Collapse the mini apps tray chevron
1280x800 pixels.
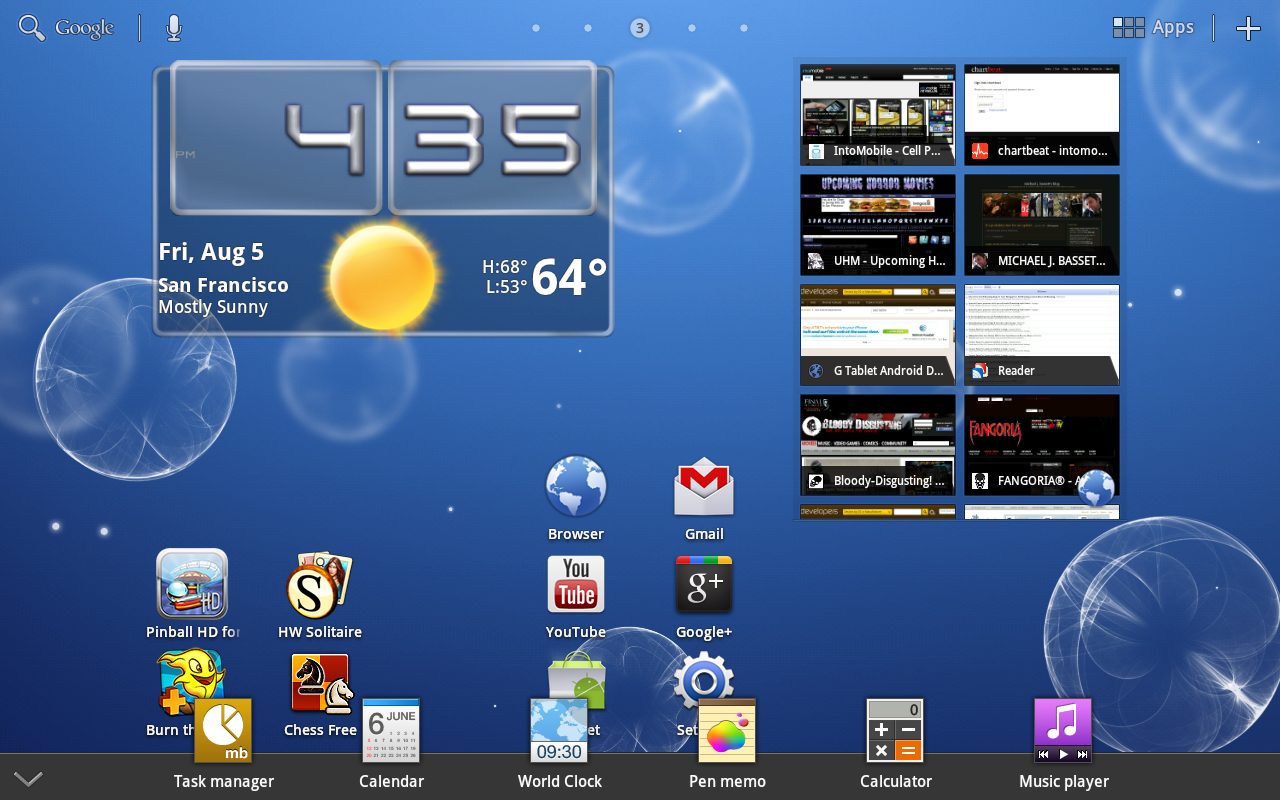pyautogui.click(x=28, y=779)
